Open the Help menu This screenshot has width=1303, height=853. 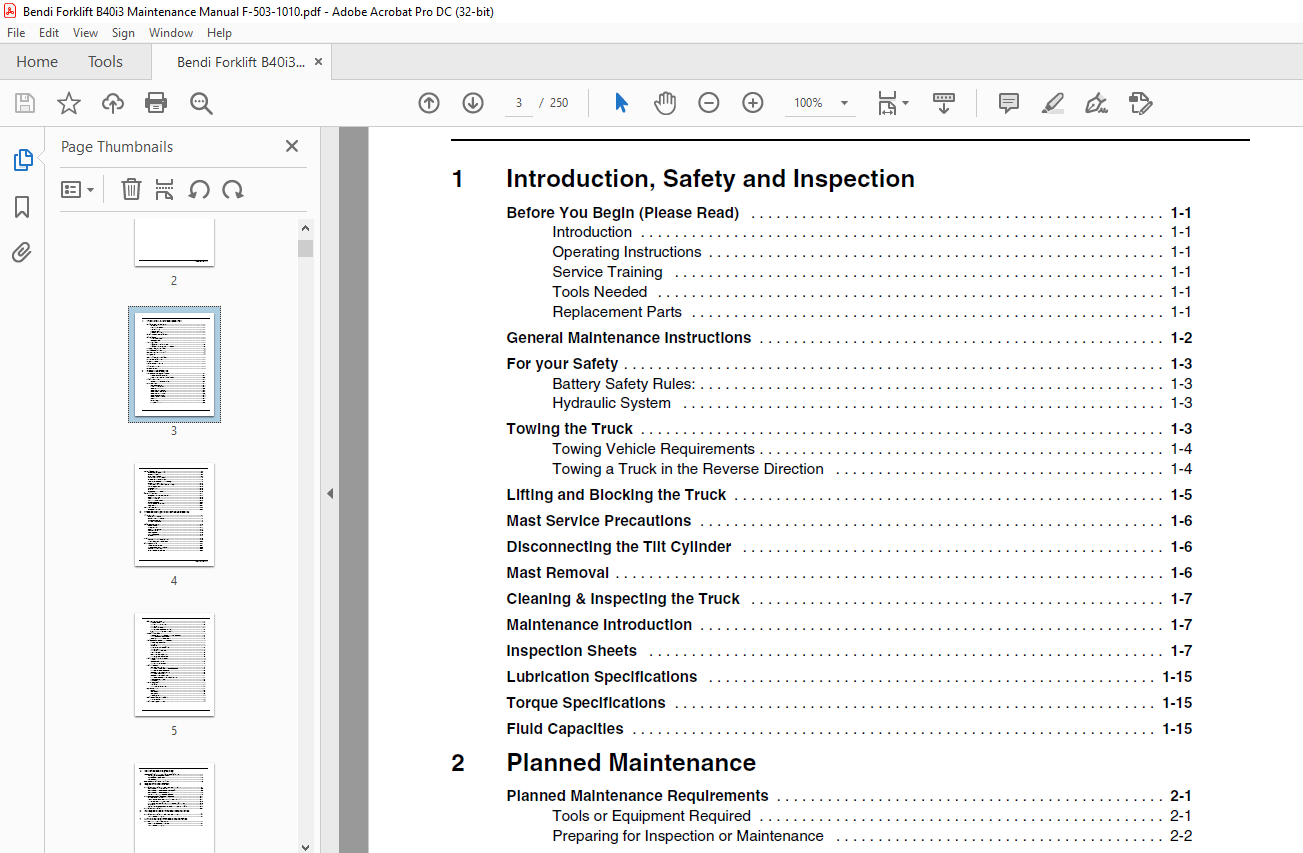click(219, 33)
